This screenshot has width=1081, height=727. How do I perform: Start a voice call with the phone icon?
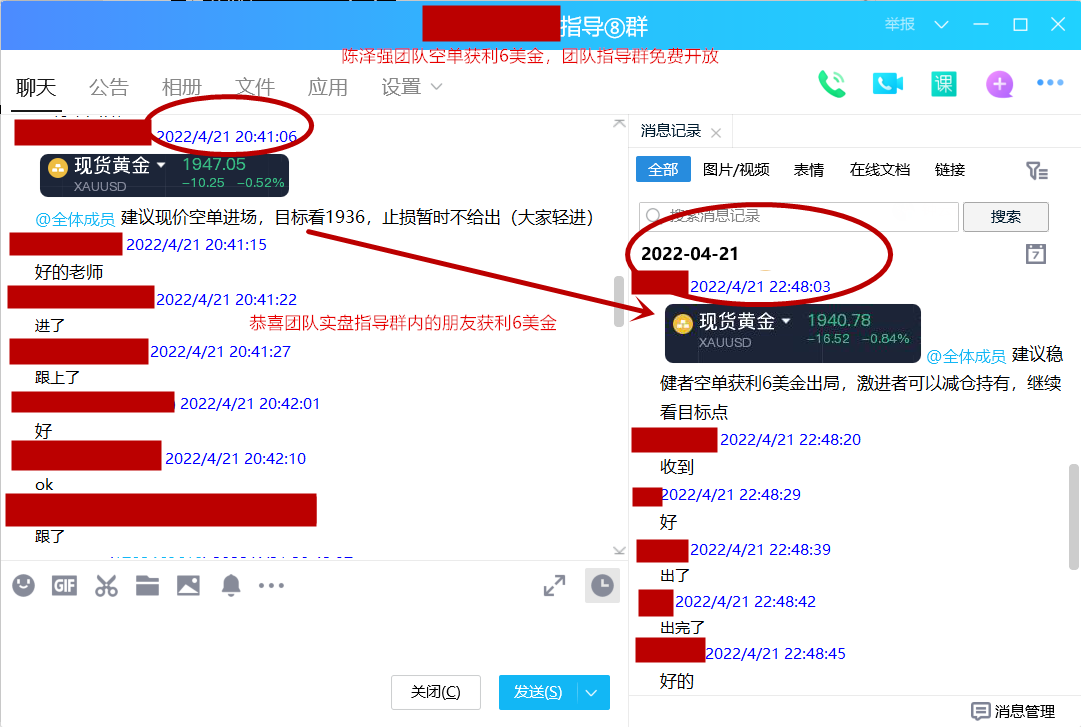tap(831, 84)
